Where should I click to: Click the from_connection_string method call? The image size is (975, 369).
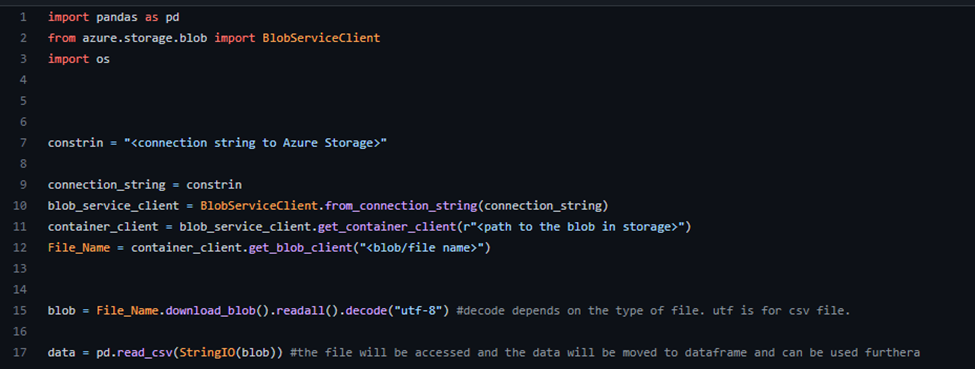coord(394,206)
